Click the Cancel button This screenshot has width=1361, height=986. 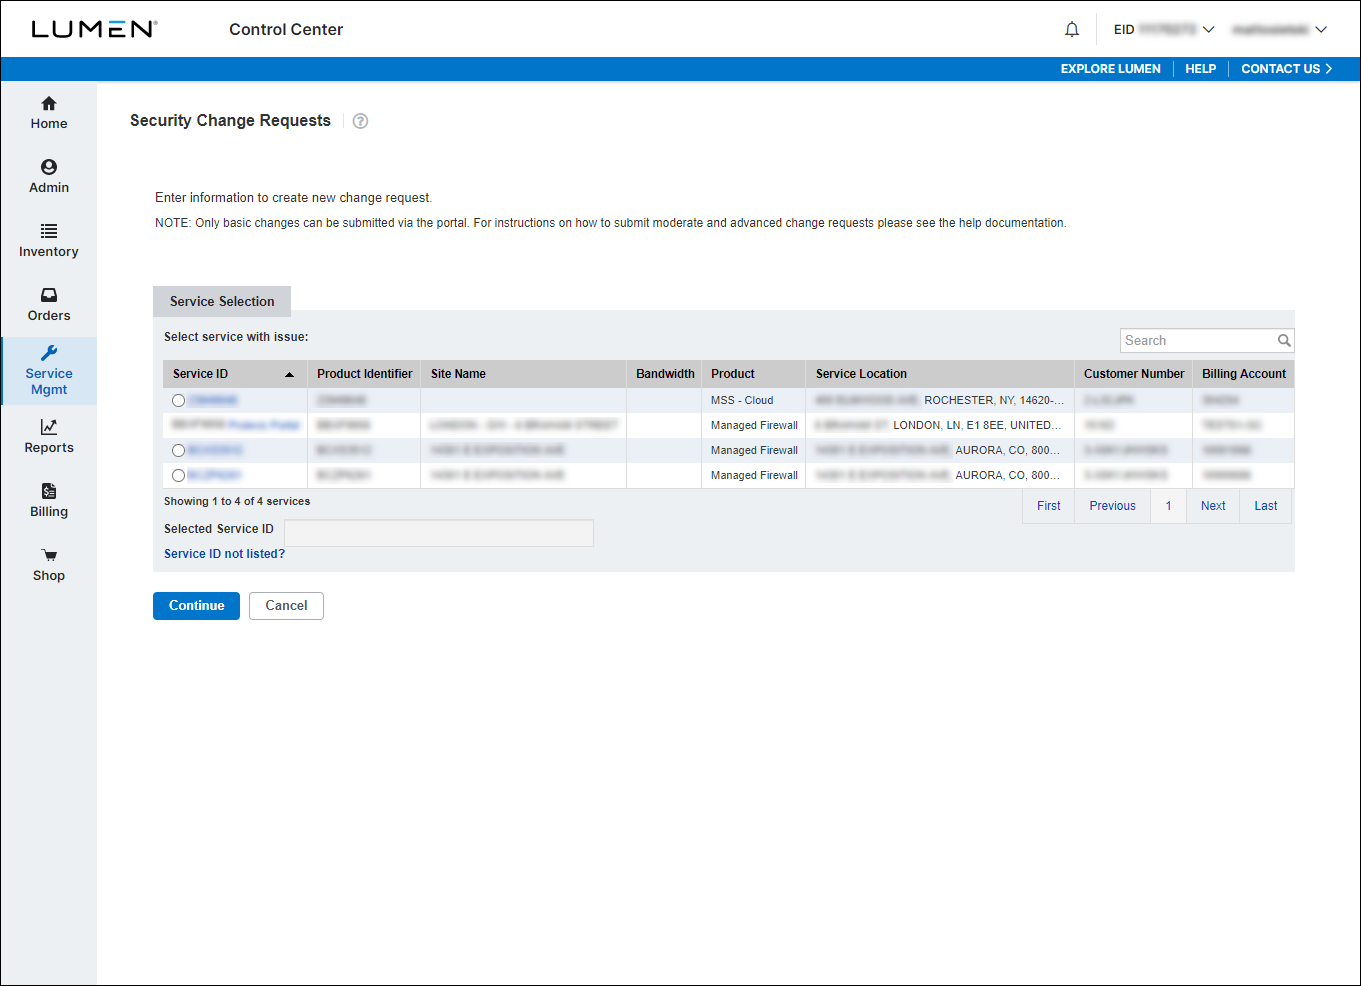[x=286, y=606]
